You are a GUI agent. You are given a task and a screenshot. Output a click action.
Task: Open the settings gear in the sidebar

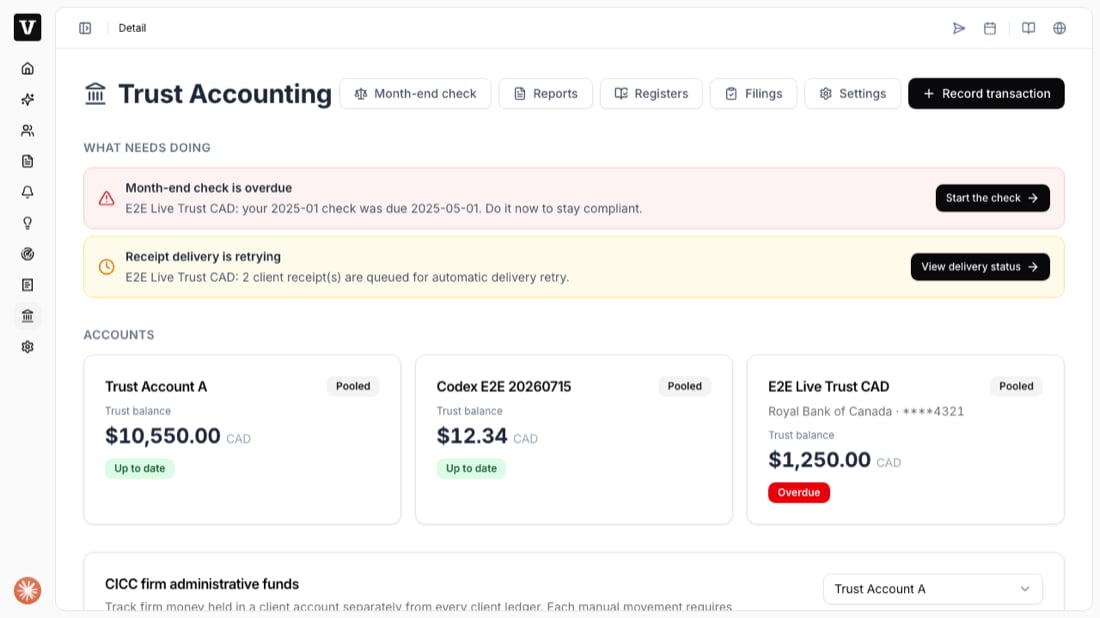tap(27, 346)
